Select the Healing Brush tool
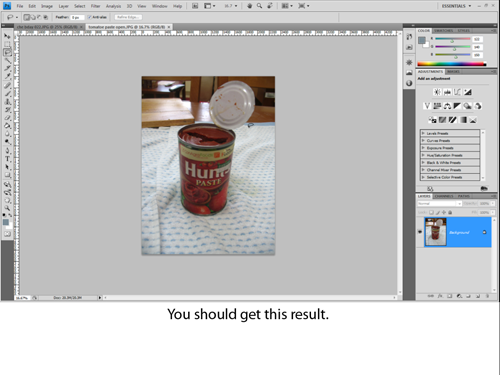Image resolution: width=500 pixels, height=375 pixels. [x=7, y=85]
